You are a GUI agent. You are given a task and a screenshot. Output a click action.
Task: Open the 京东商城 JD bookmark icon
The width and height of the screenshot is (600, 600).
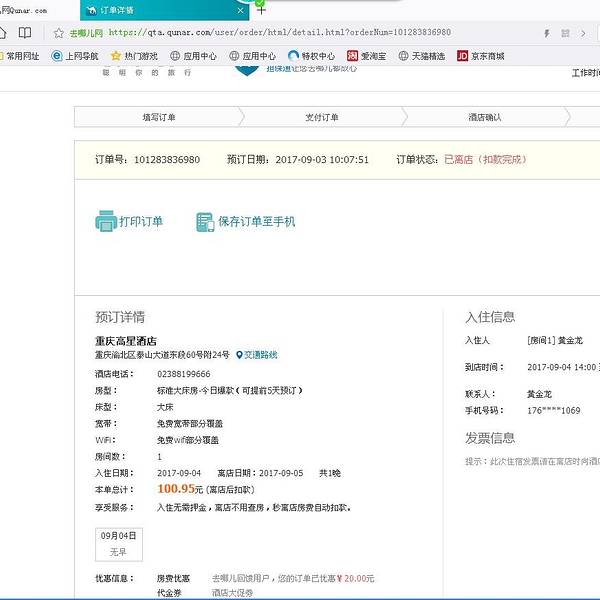pyautogui.click(x=462, y=56)
